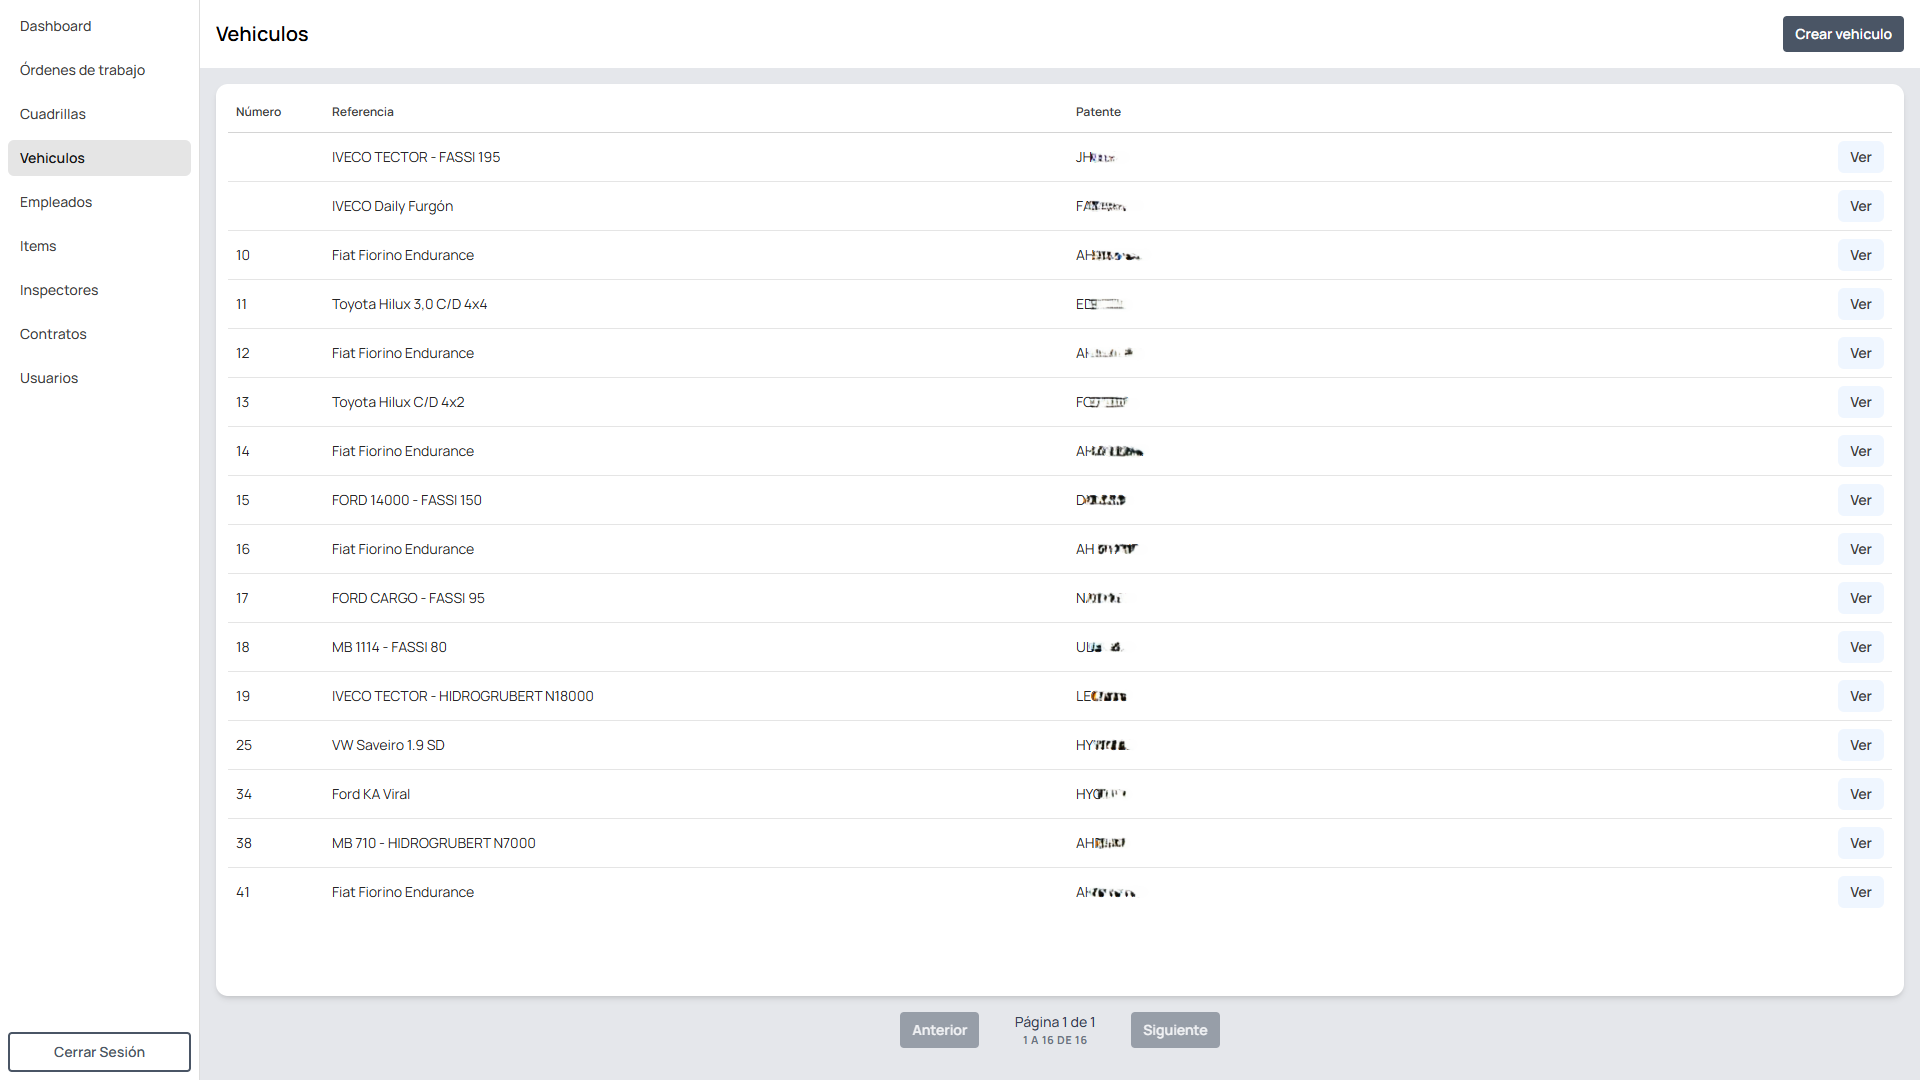Open Ver for MB 710 - HIDROGRUBERT N7000
Image resolution: width=1920 pixels, height=1080 pixels.
[1860, 843]
